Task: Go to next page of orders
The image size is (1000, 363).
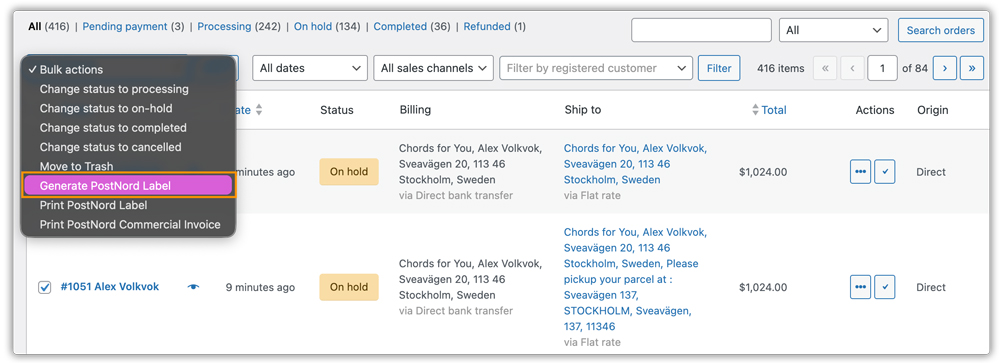Action: point(945,68)
